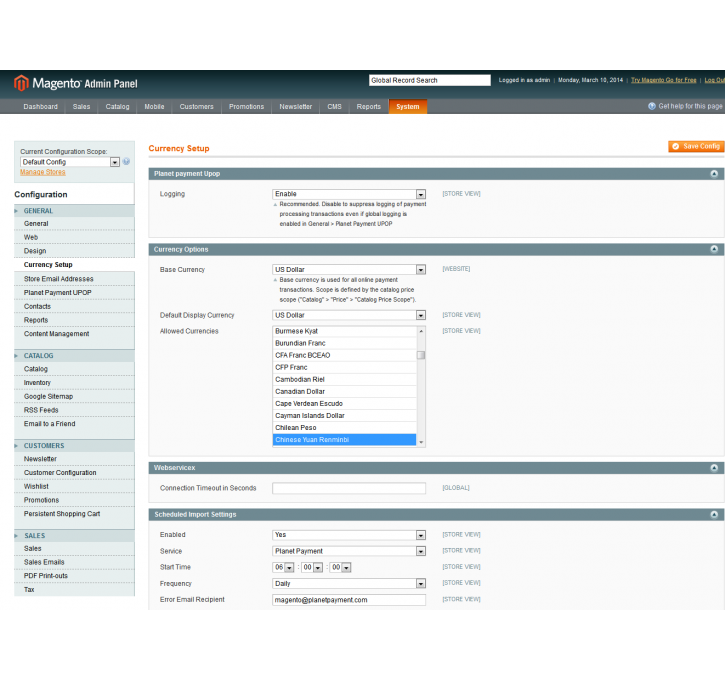This screenshot has width=725, height=680.
Task: Open the Customers top menu
Action: click(197, 107)
